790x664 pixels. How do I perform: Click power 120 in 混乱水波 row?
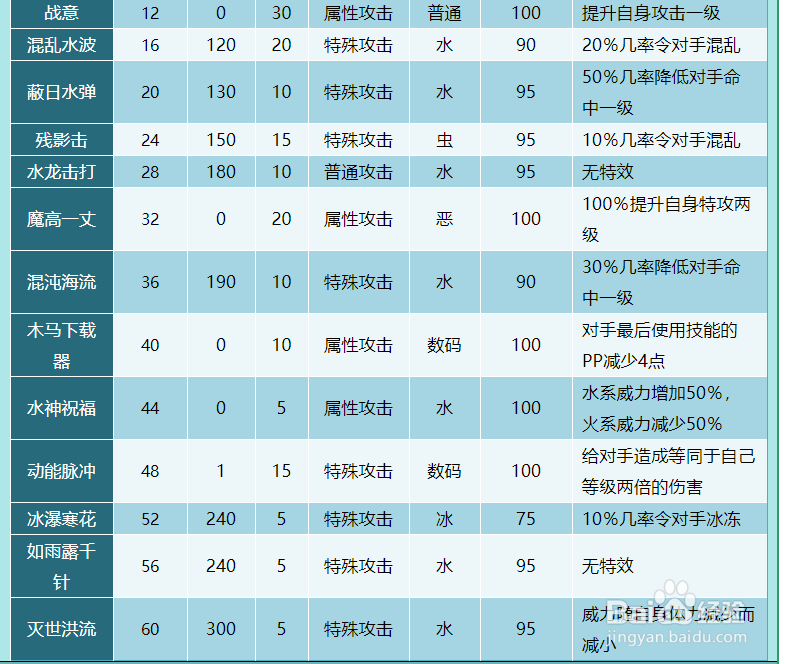coord(221,45)
